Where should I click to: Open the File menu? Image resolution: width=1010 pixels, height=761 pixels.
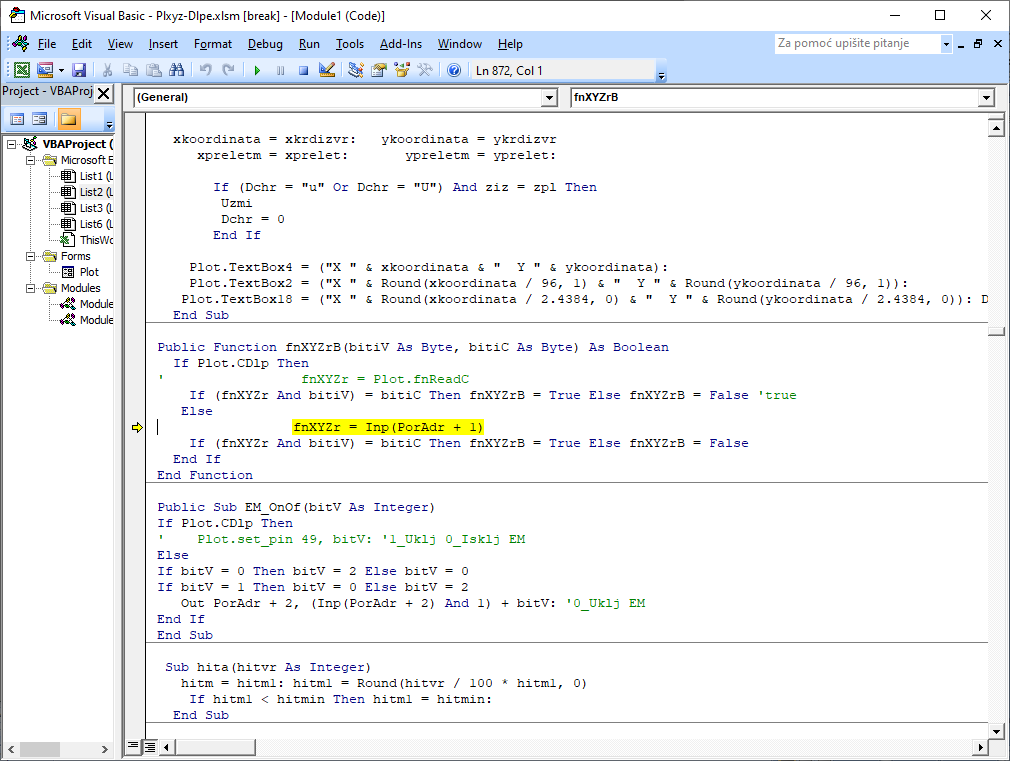46,44
